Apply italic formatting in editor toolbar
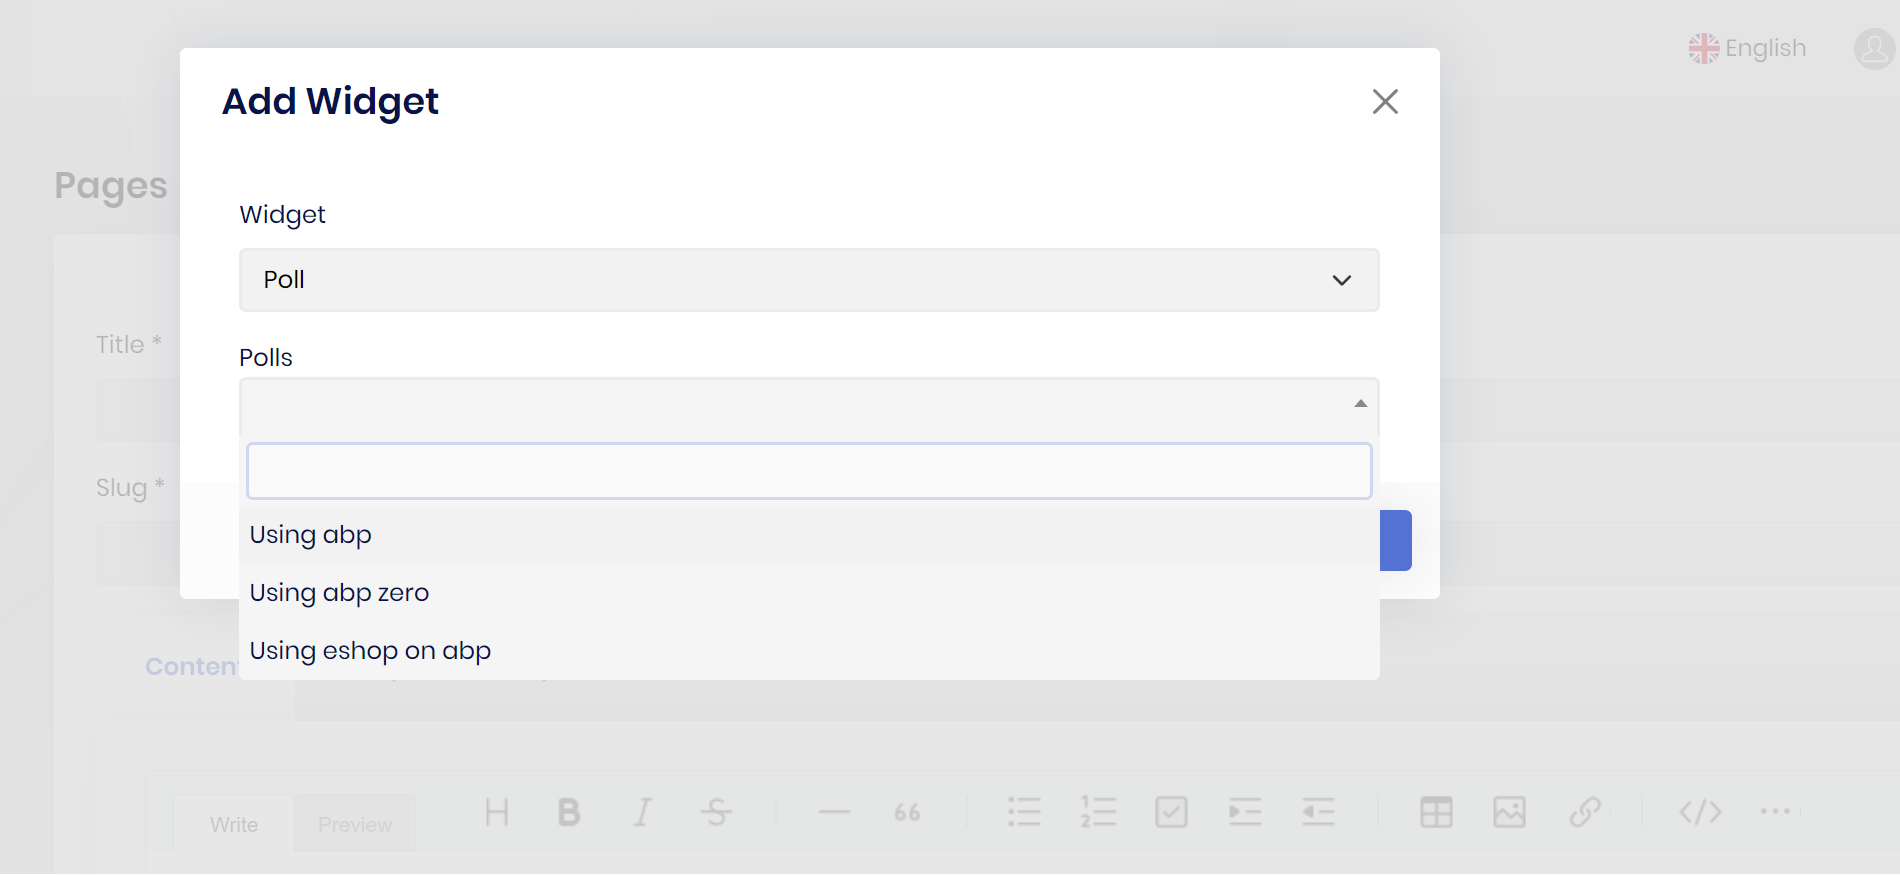Screen dimensions: 1900x875 tap(642, 812)
